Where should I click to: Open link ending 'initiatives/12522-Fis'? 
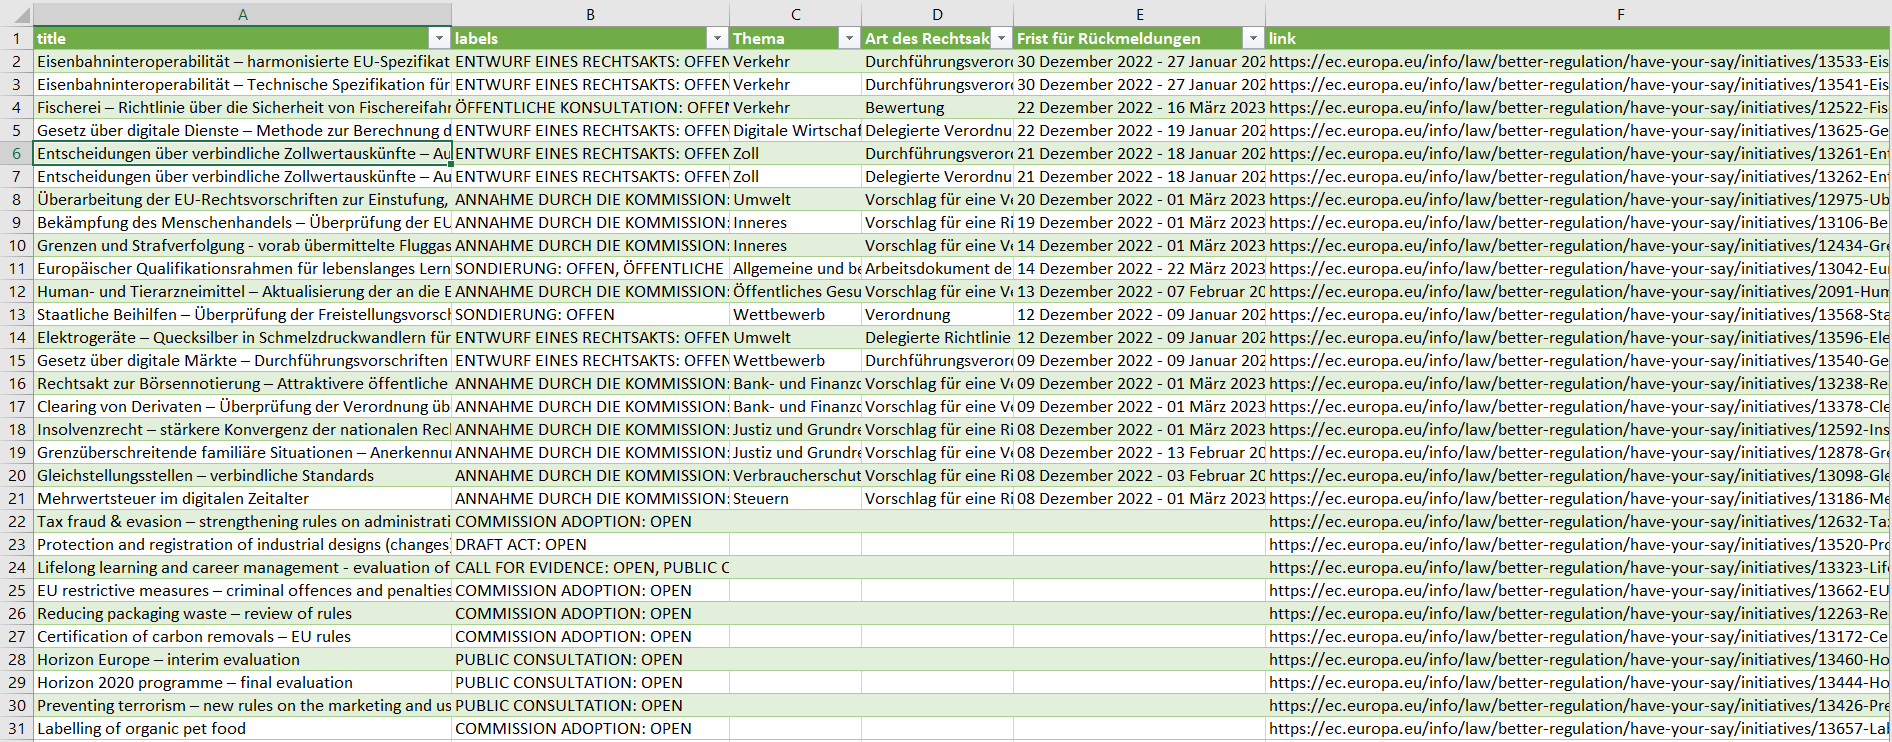(1578, 107)
